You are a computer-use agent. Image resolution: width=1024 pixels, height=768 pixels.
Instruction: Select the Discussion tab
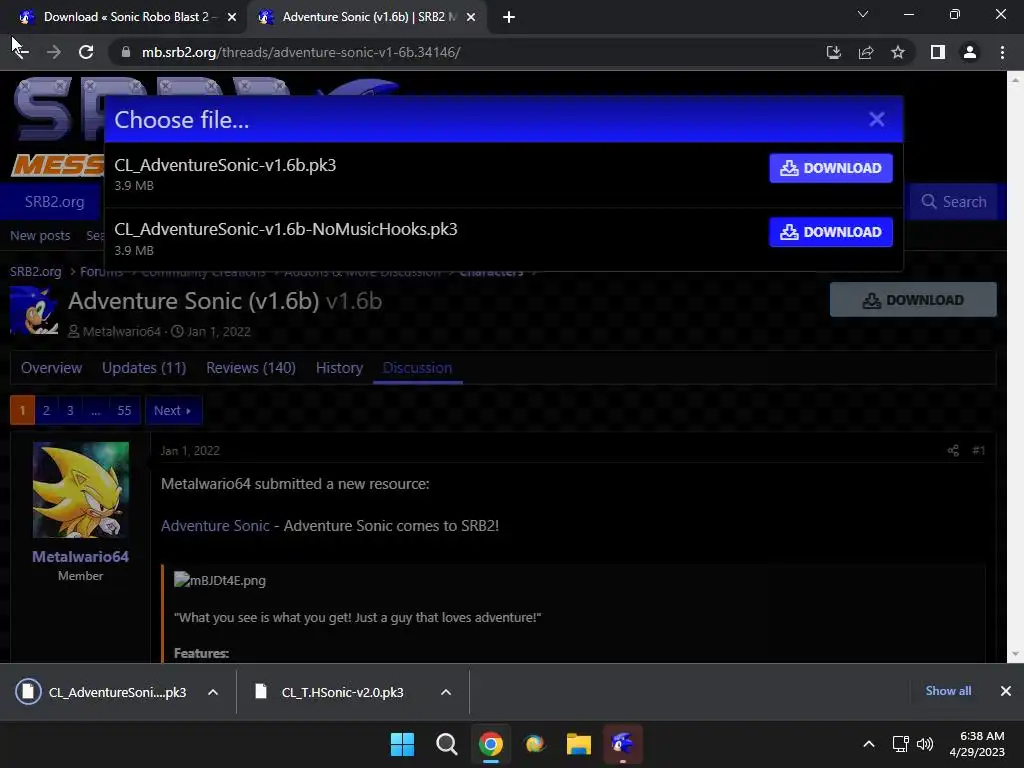coord(417,368)
